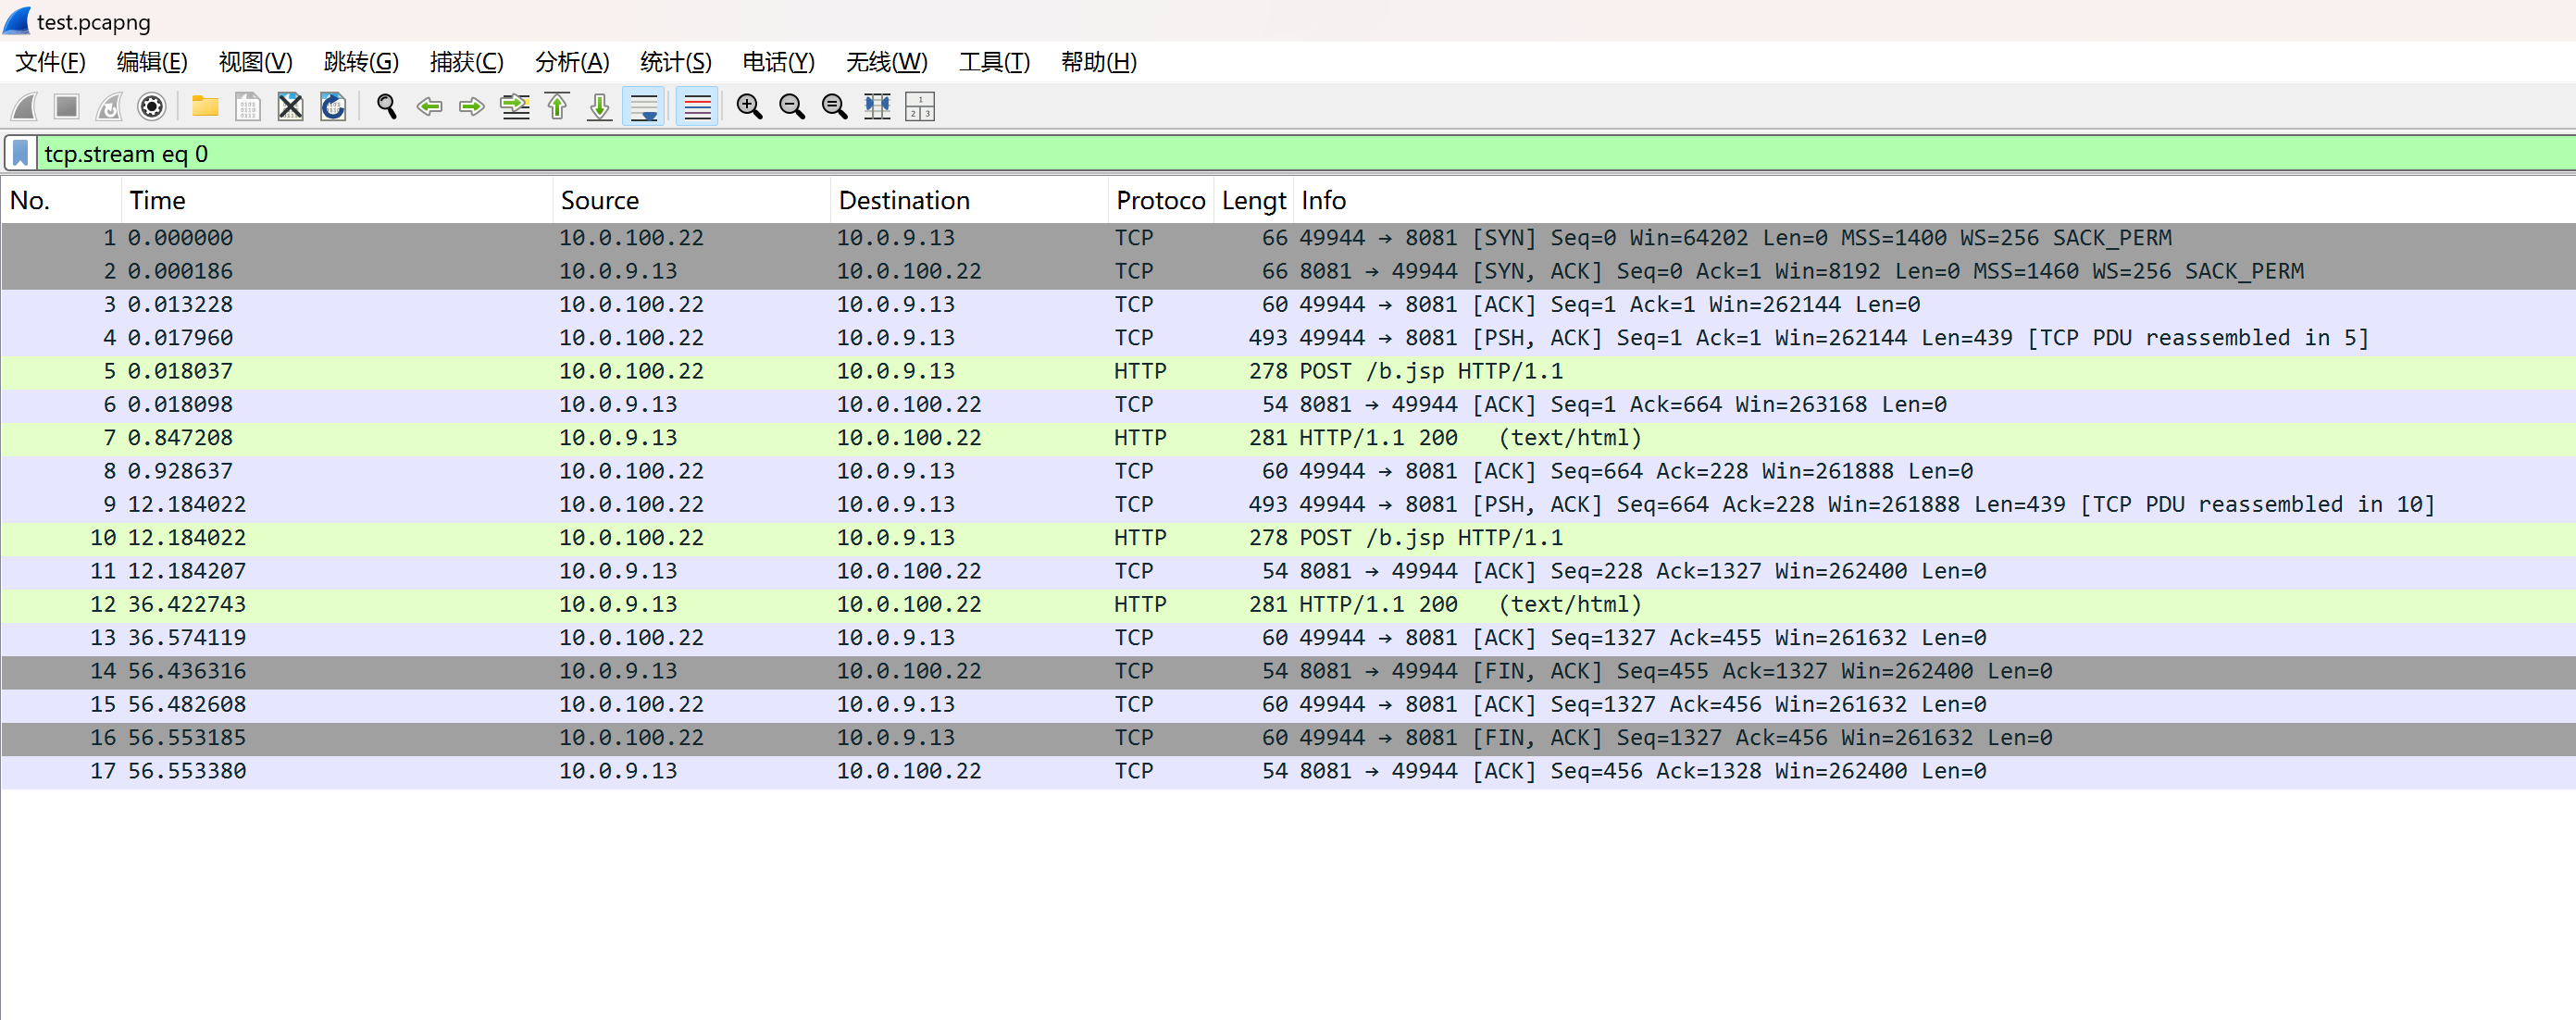This screenshot has height=1020, width=2576.
Task: Jump to the last packet arrow icon
Action: [x=599, y=106]
